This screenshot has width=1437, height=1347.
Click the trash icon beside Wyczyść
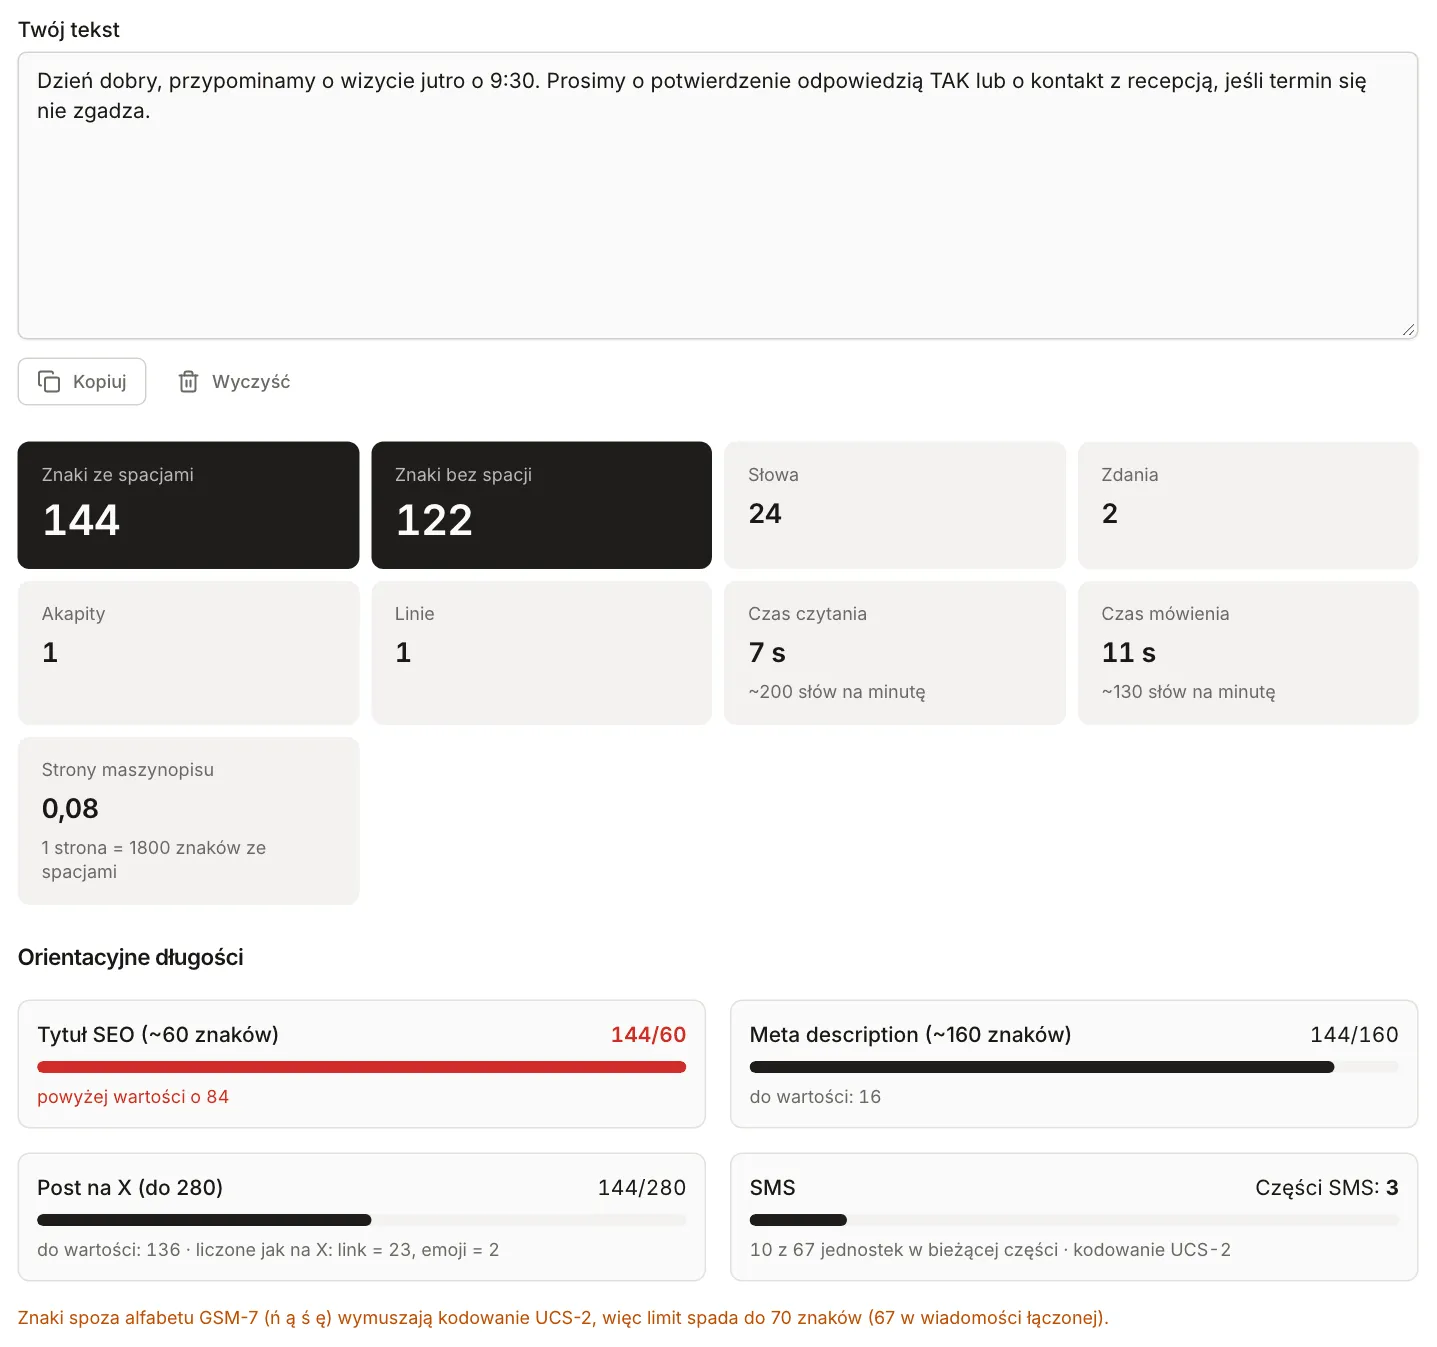point(188,381)
